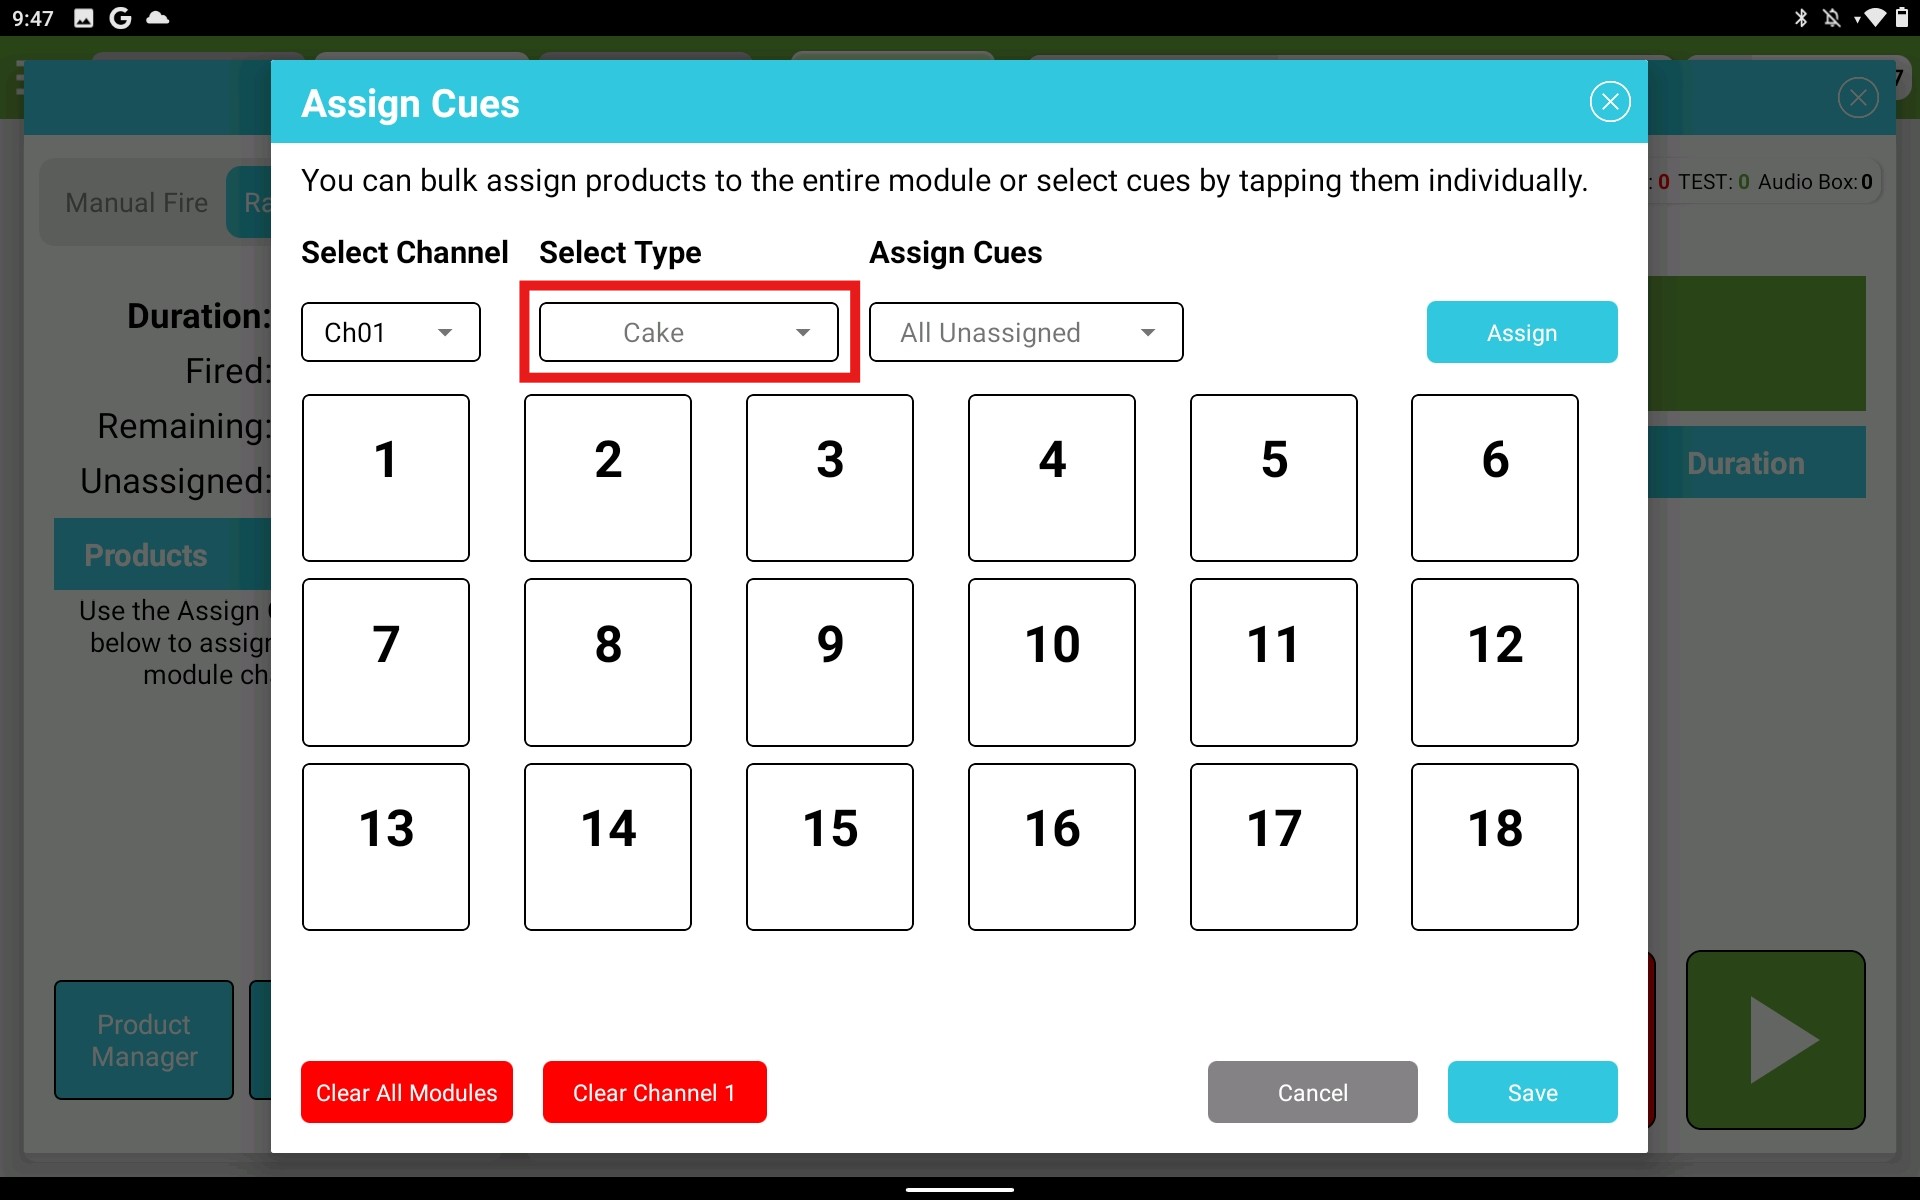Switch to the Manual Fire tab

[x=135, y=202]
